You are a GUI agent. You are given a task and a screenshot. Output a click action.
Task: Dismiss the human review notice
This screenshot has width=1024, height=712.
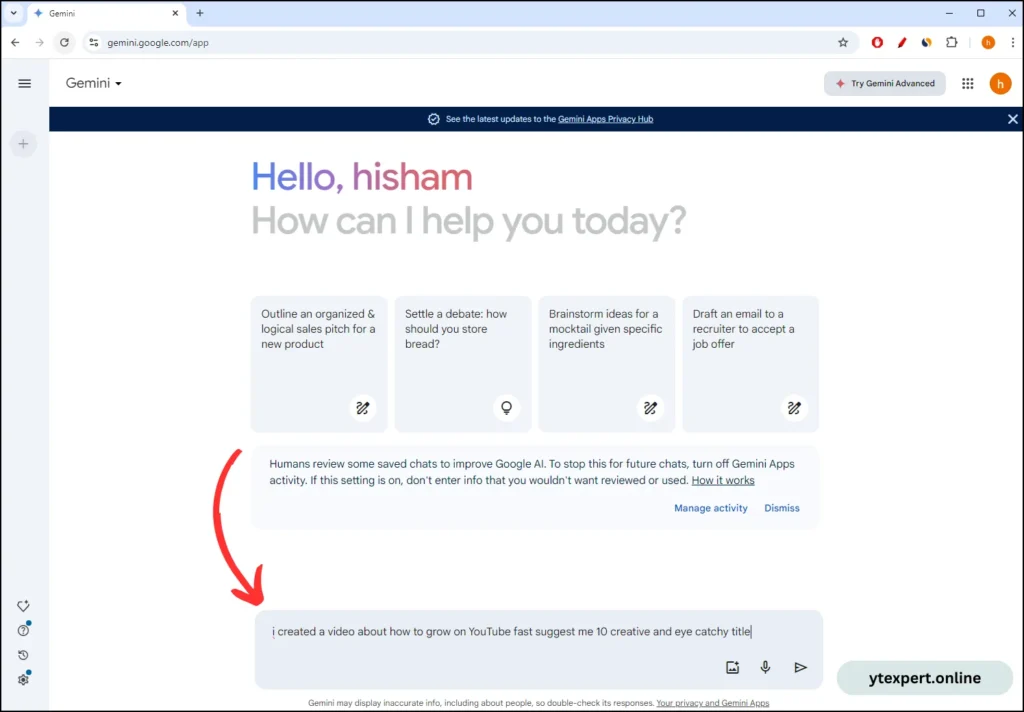(781, 508)
